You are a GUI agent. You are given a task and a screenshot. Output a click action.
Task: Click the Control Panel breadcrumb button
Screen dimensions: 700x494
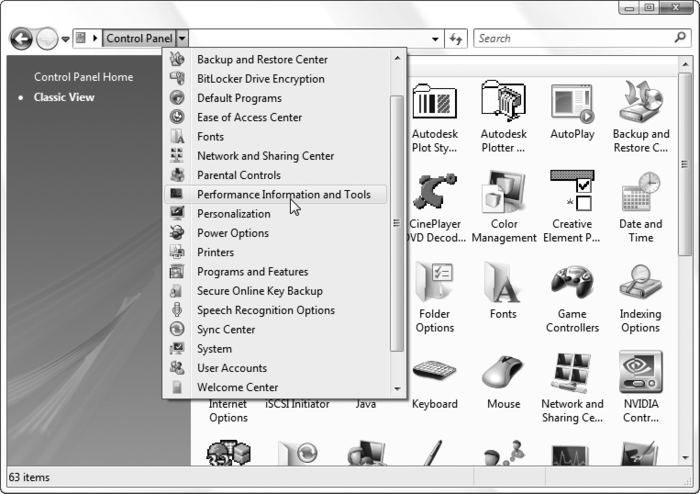139,38
